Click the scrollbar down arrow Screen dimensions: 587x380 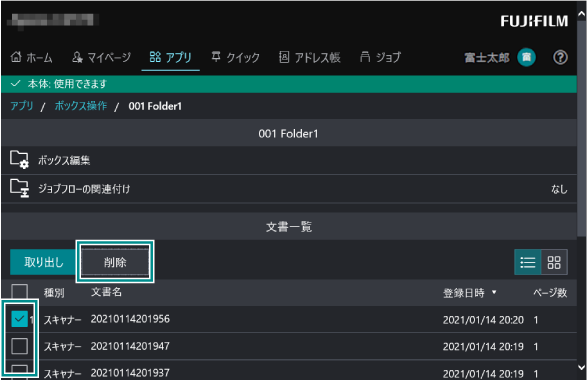tap(581, 367)
